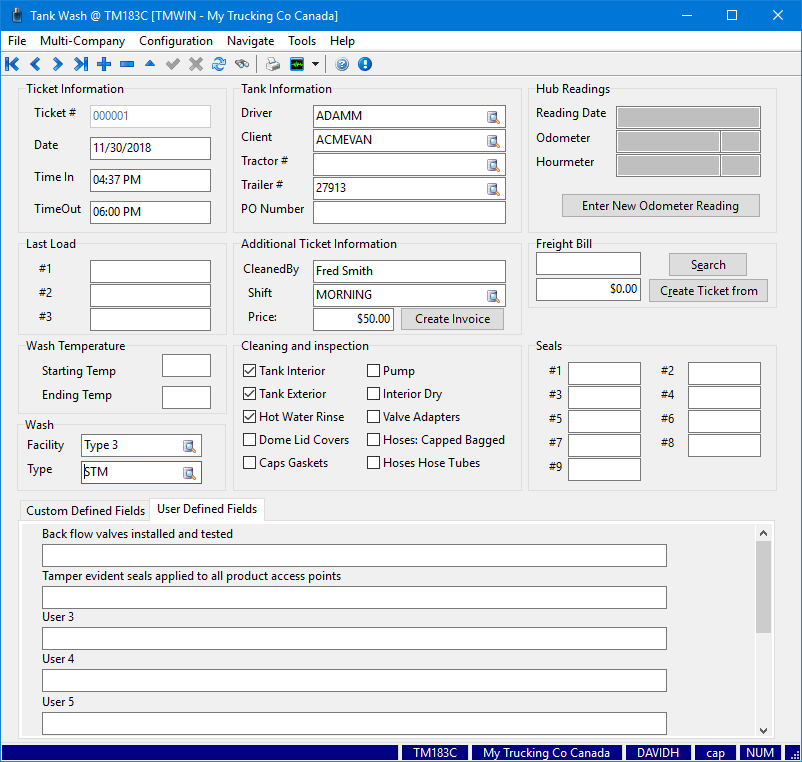802x762 pixels.
Task: Click the Create Invoice button
Action: [x=452, y=319]
